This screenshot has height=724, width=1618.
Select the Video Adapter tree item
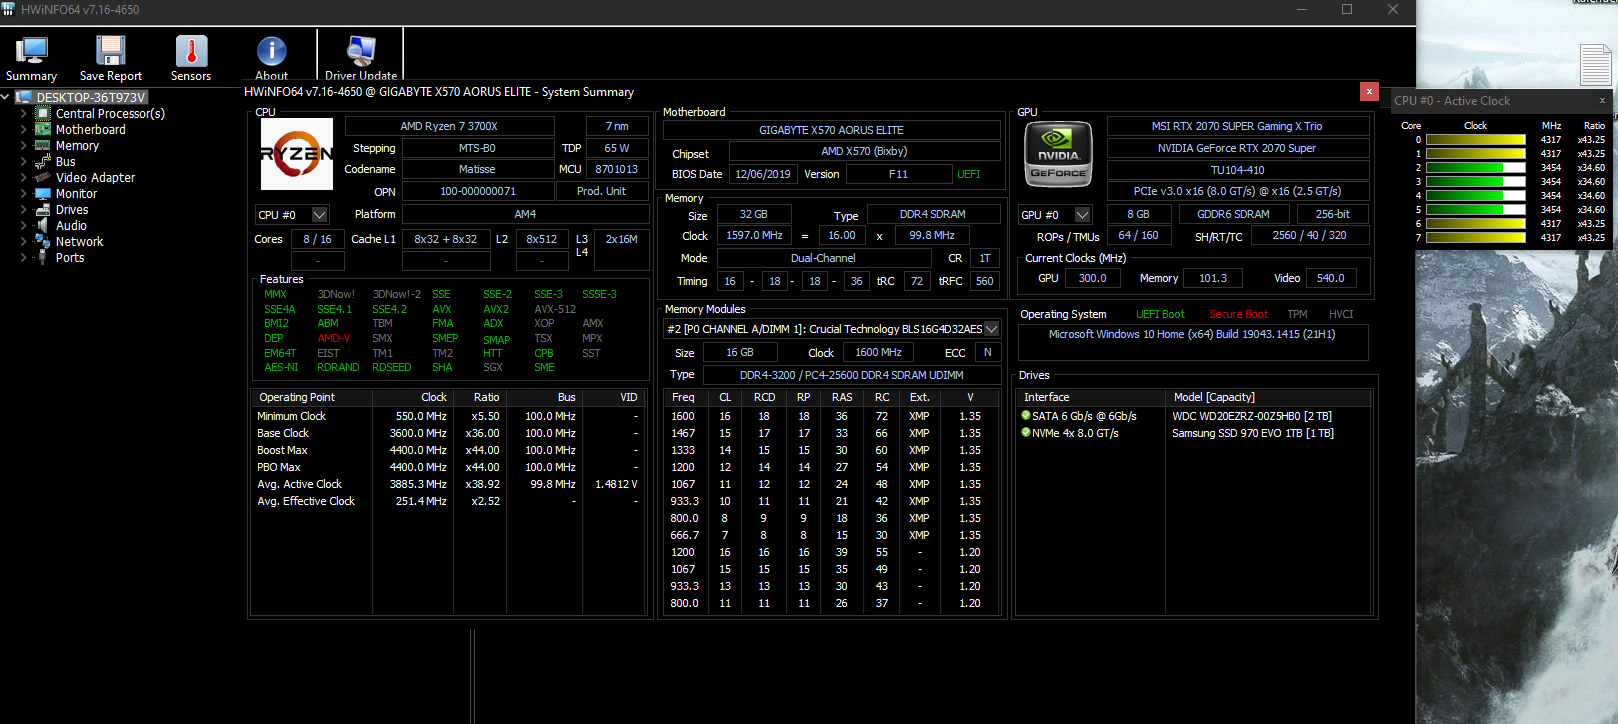95,177
